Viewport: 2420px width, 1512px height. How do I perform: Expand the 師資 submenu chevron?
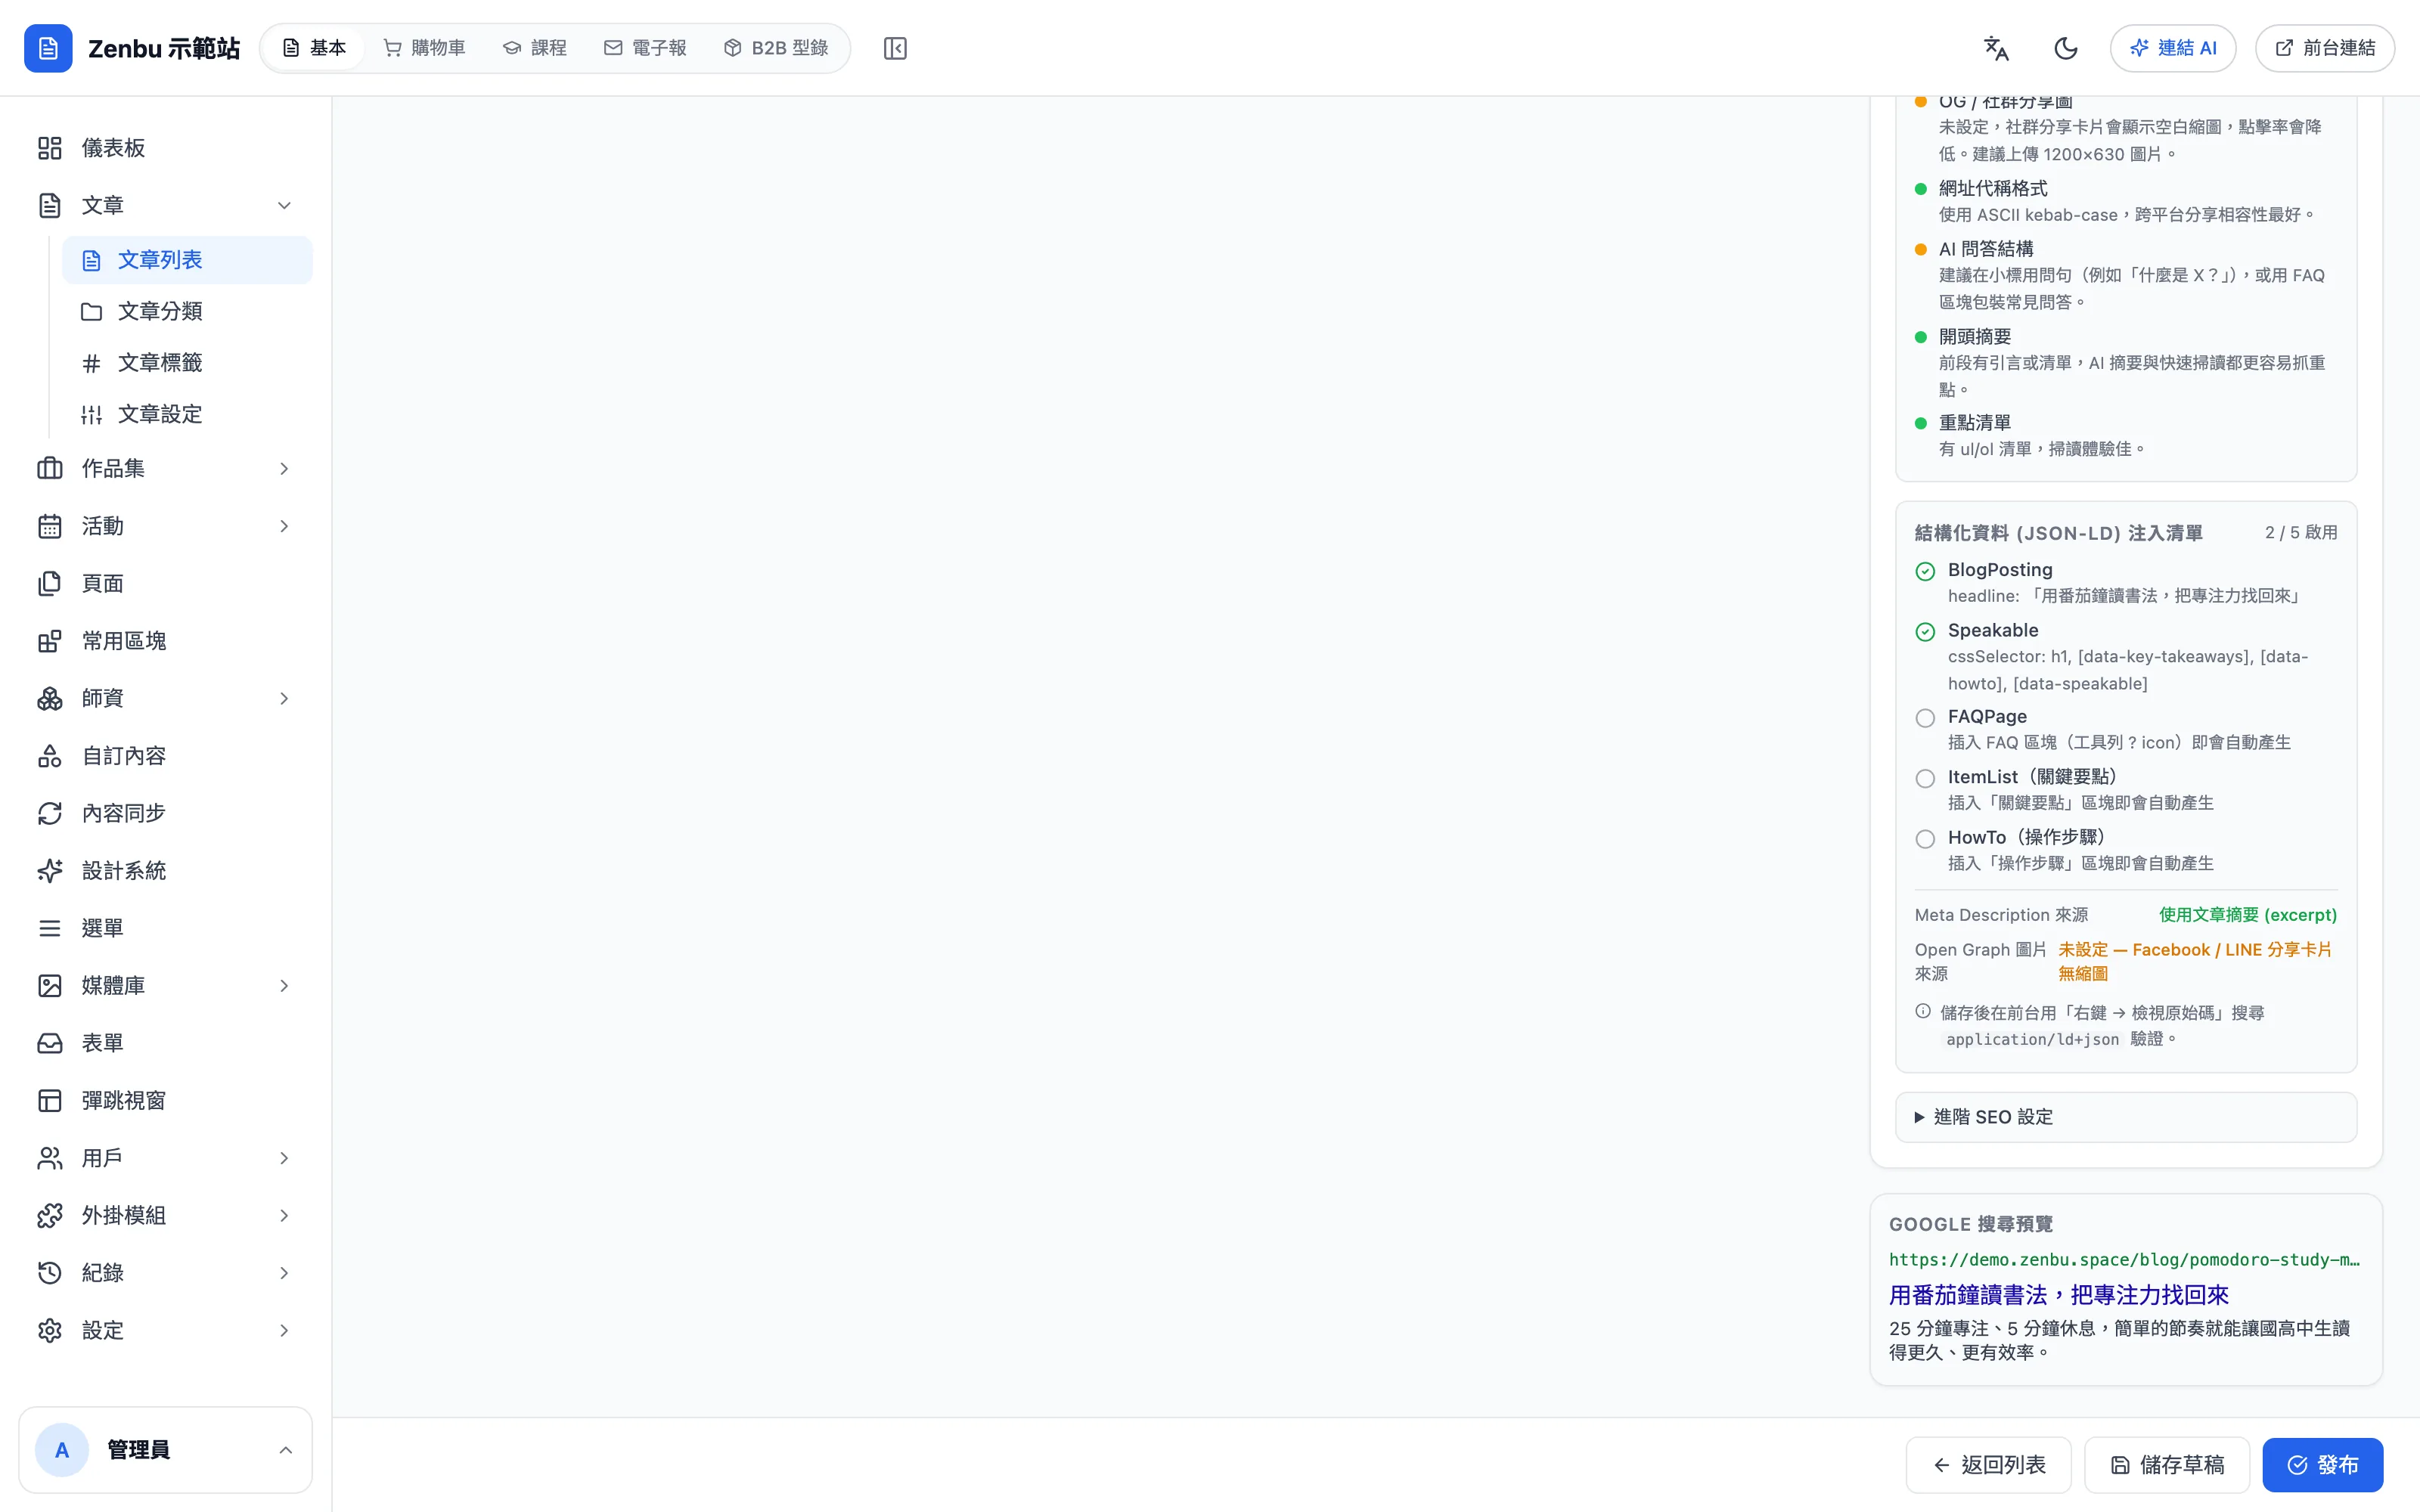pyautogui.click(x=284, y=698)
